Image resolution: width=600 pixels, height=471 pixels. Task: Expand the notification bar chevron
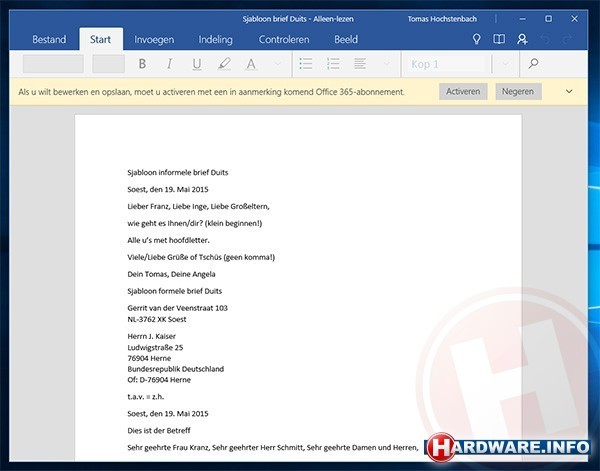[x=569, y=91]
